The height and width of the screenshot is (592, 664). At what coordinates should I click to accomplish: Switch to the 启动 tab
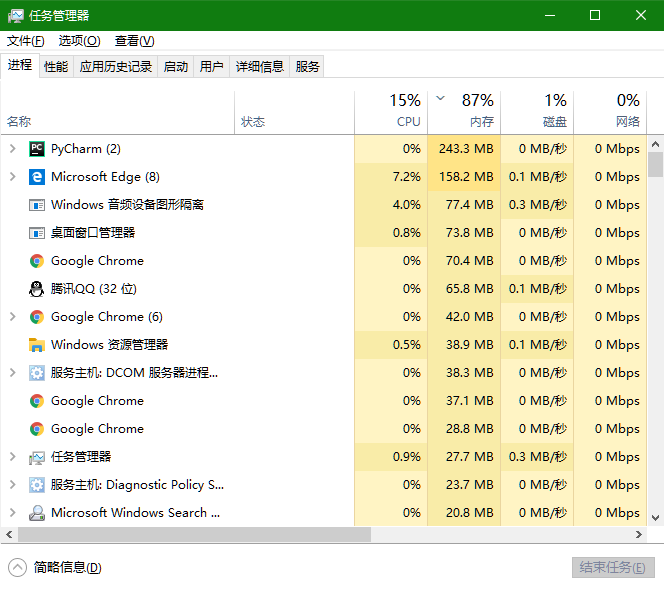[x=176, y=66]
